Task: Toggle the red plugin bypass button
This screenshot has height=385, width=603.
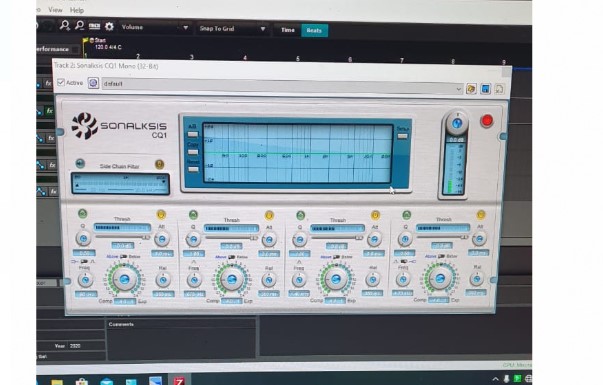Action: click(486, 121)
